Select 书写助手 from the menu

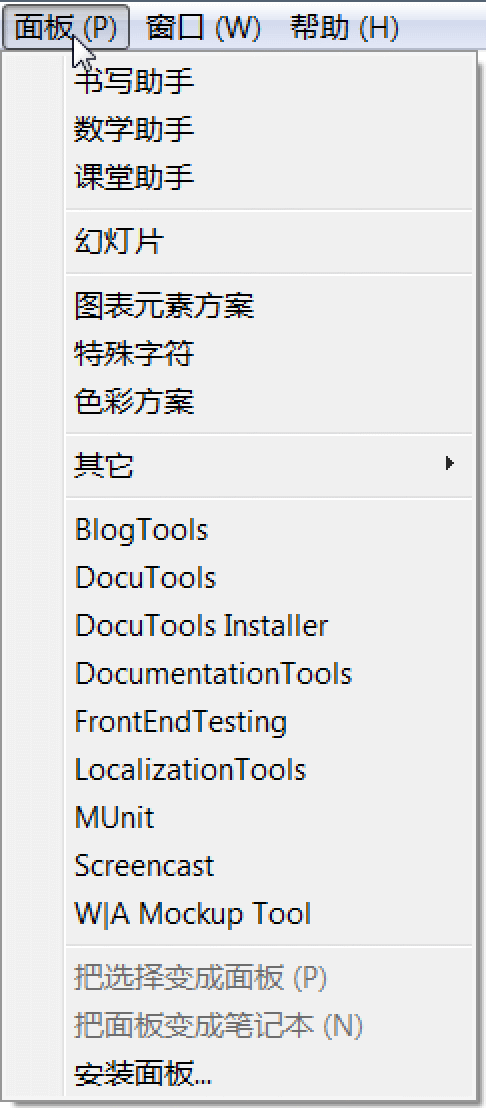tap(269, 83)
